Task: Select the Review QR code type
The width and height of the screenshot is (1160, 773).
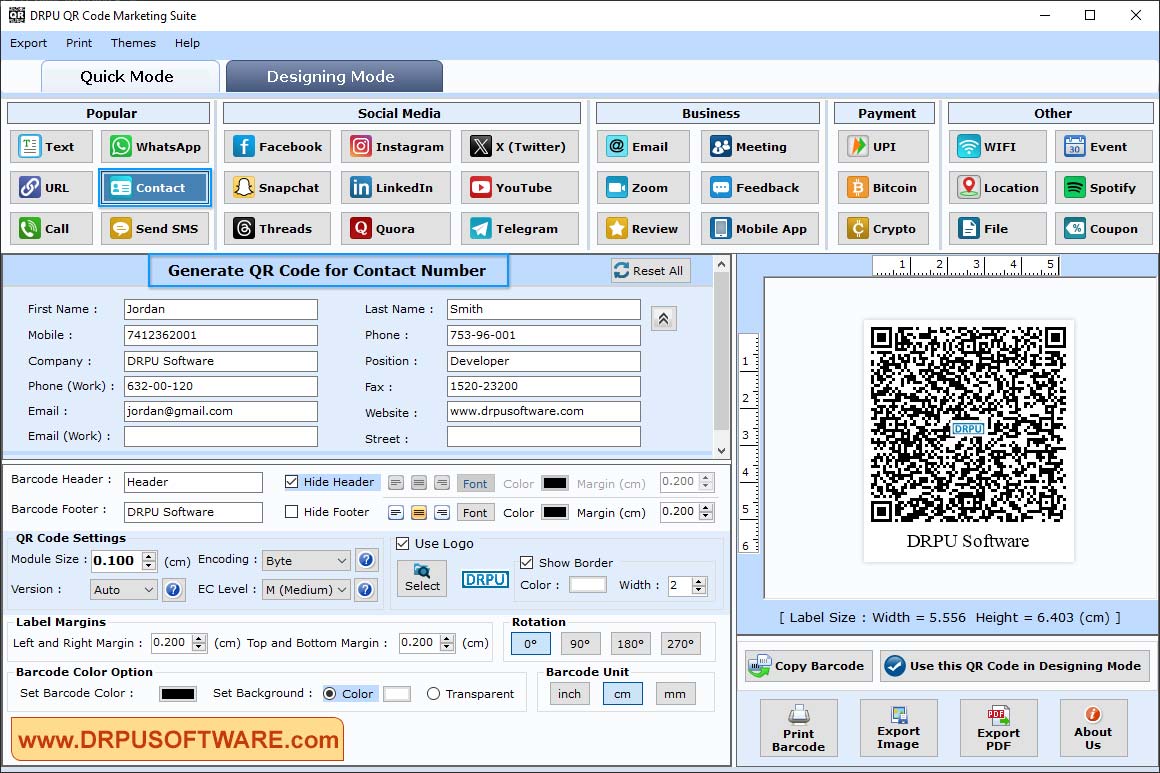Action: click(x=644, y=229)
